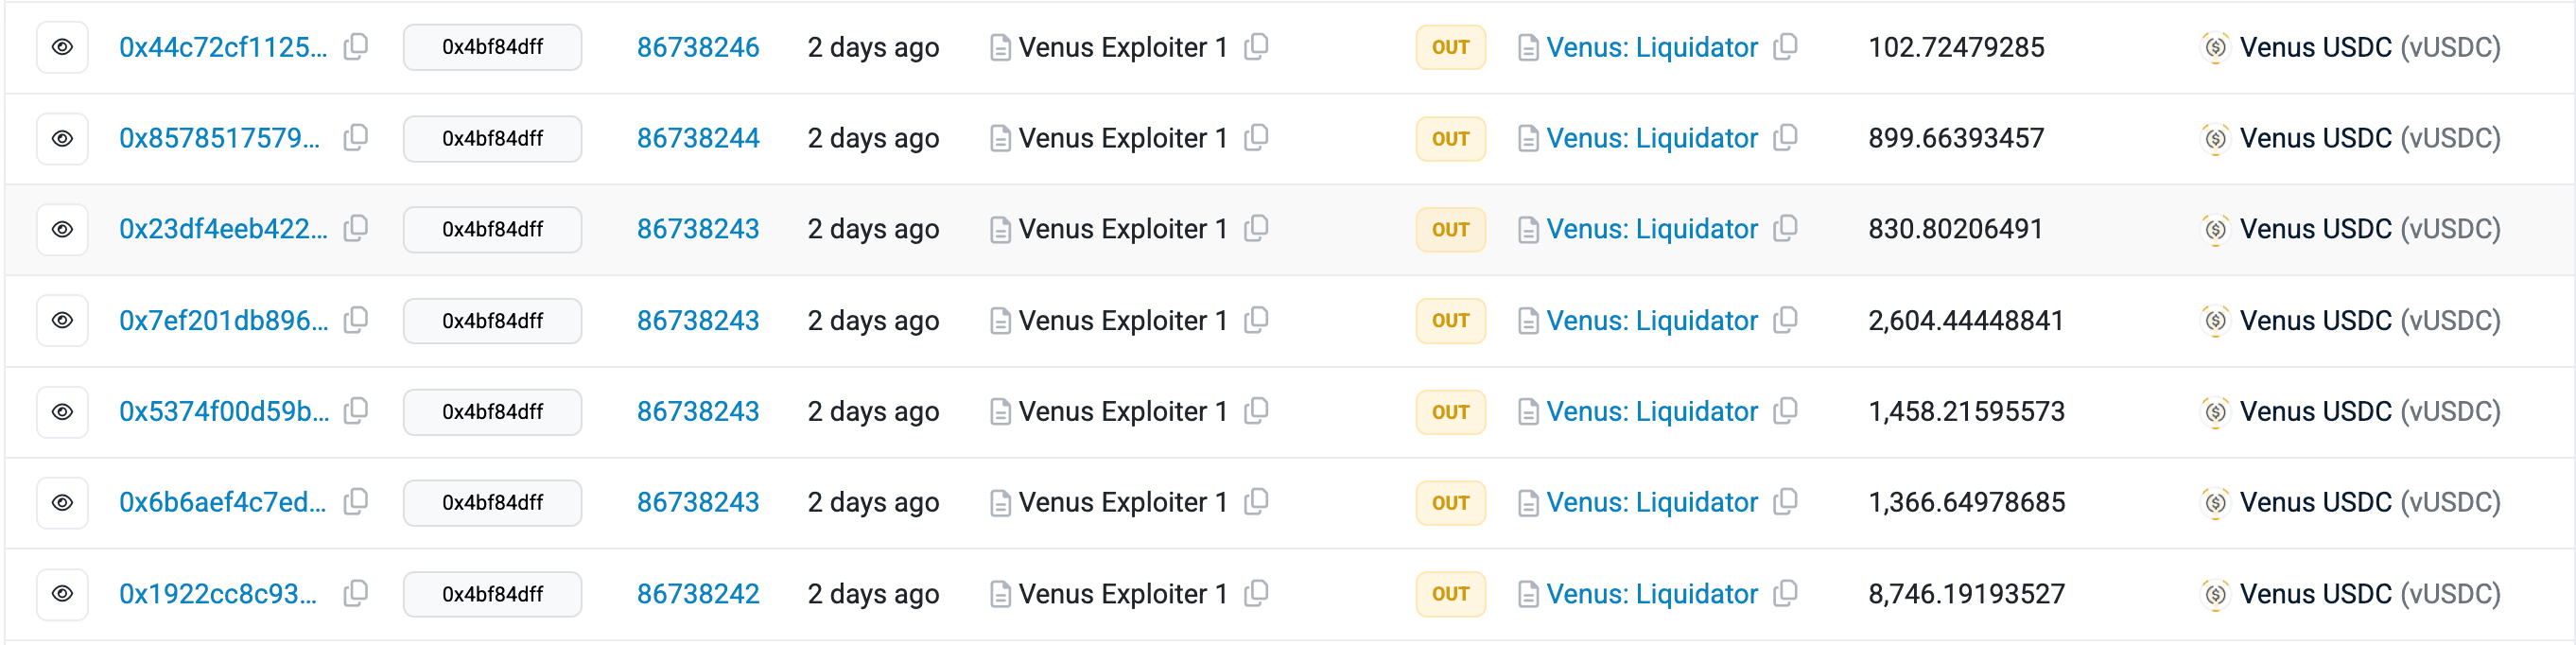Screen dimensions: 2576x645
Task: Click Venus USDC token icon for 899.66393457 amount
Action: 2215,138
